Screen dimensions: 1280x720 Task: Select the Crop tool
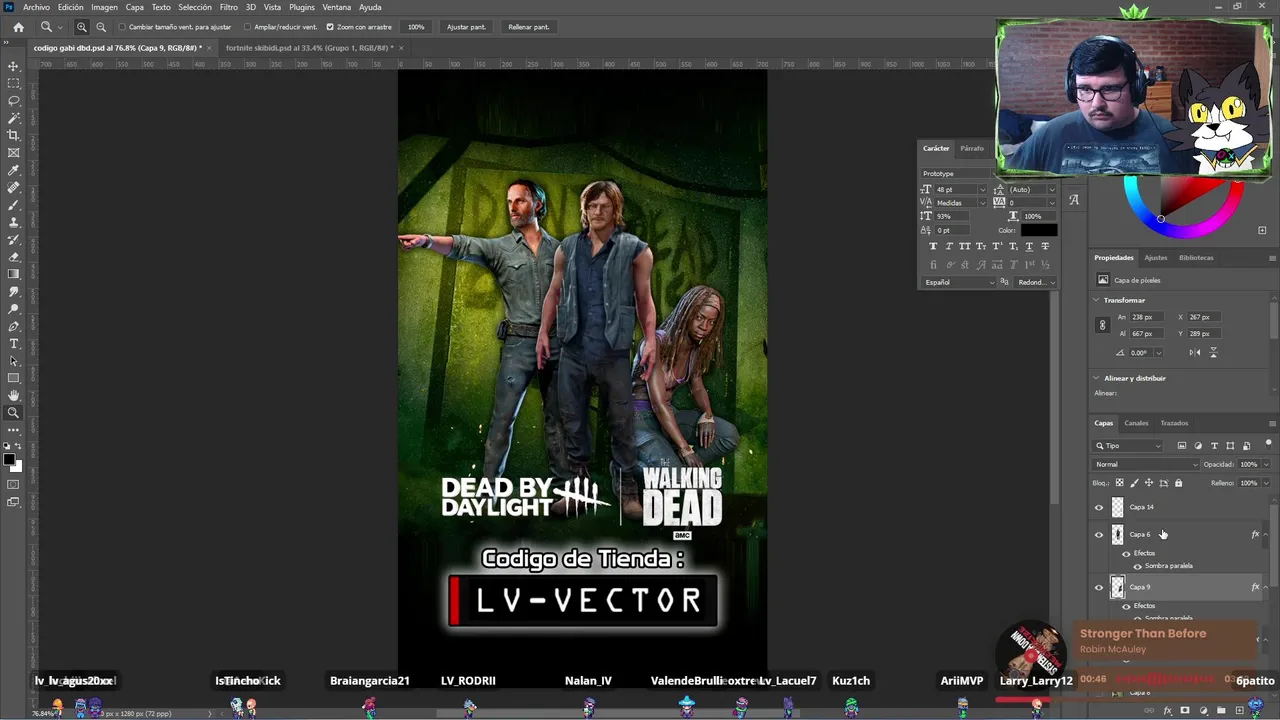[x=13, y=136]
